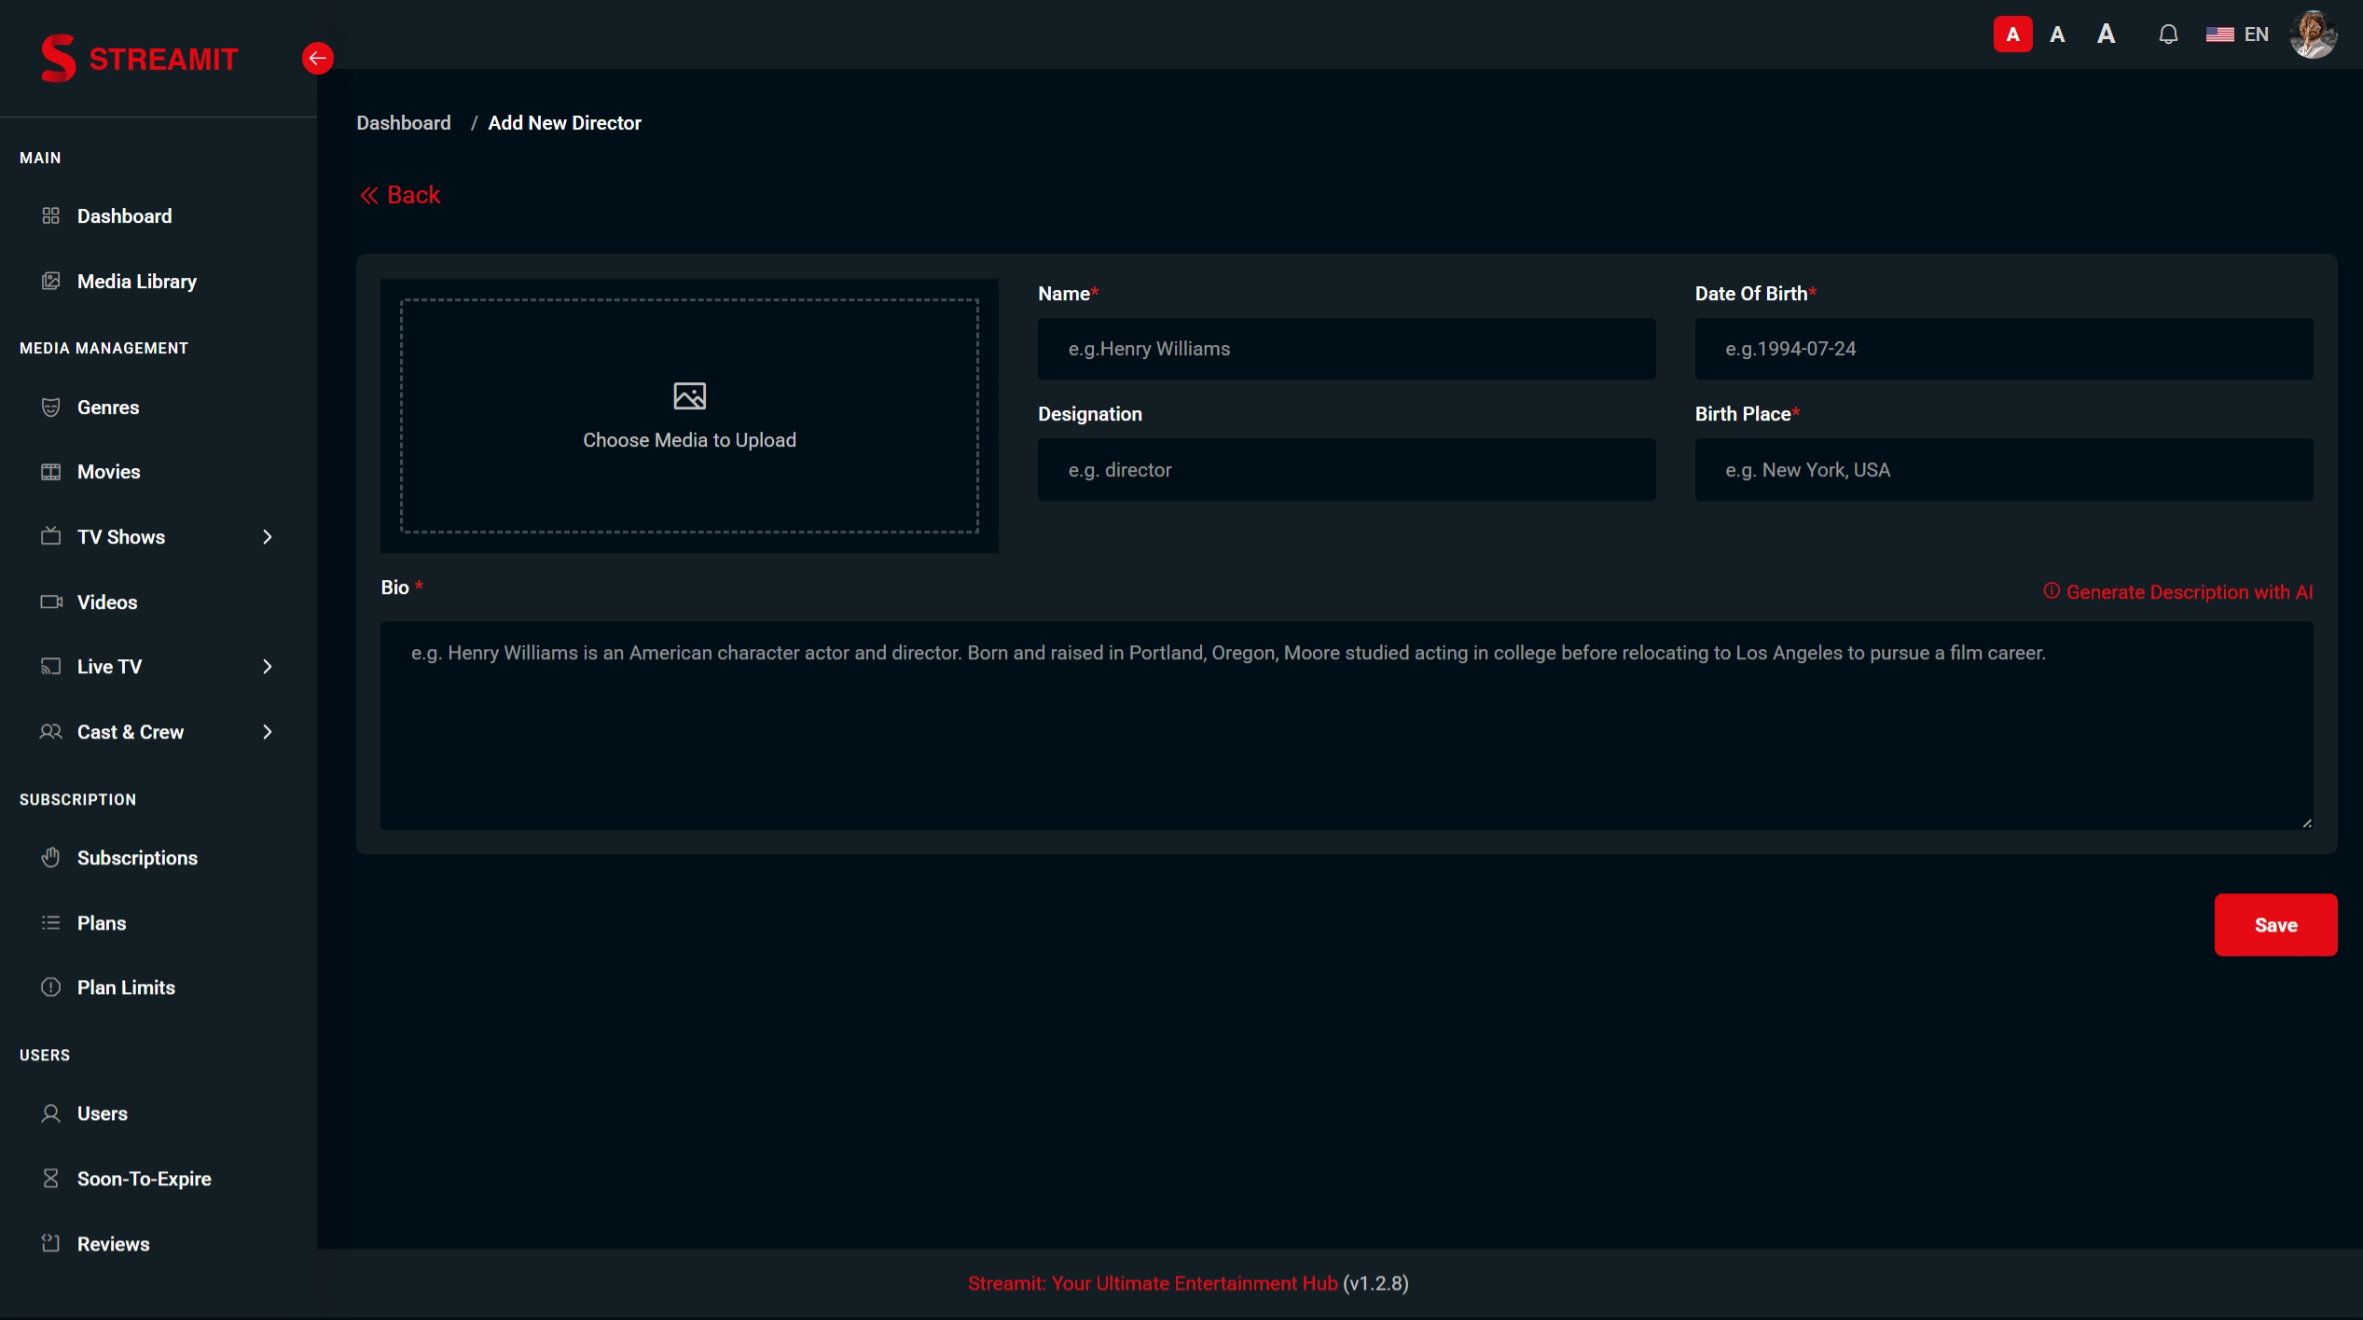The image size is (2363, 1320).
Task: Open Soon-To-Expire menu item
Action: [x=144, y=1179]
